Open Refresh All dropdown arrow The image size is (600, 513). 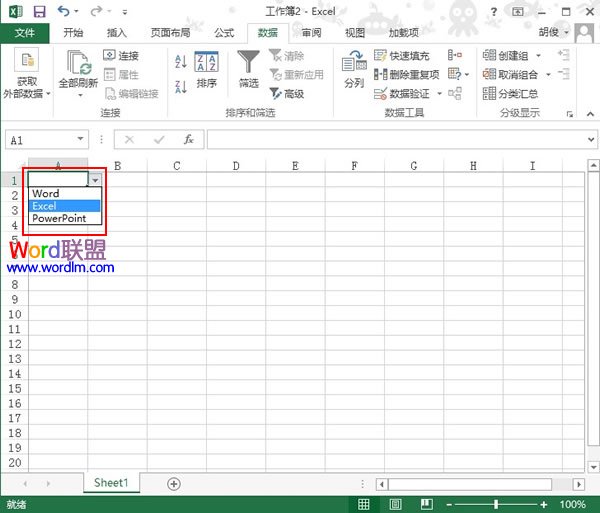80,95
